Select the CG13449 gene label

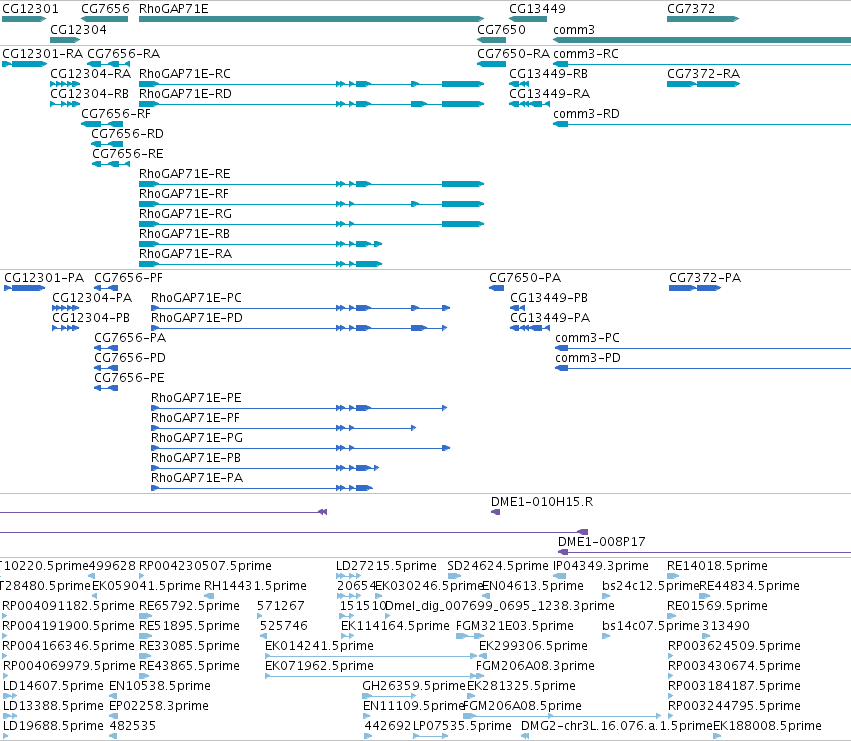point(537,9)
